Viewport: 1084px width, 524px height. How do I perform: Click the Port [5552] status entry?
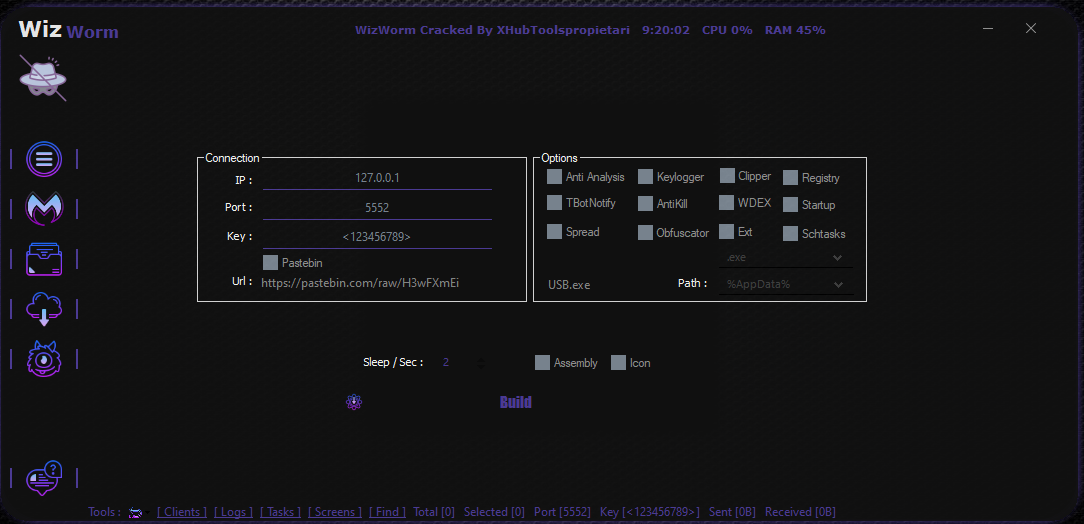[x=563, y=512]
